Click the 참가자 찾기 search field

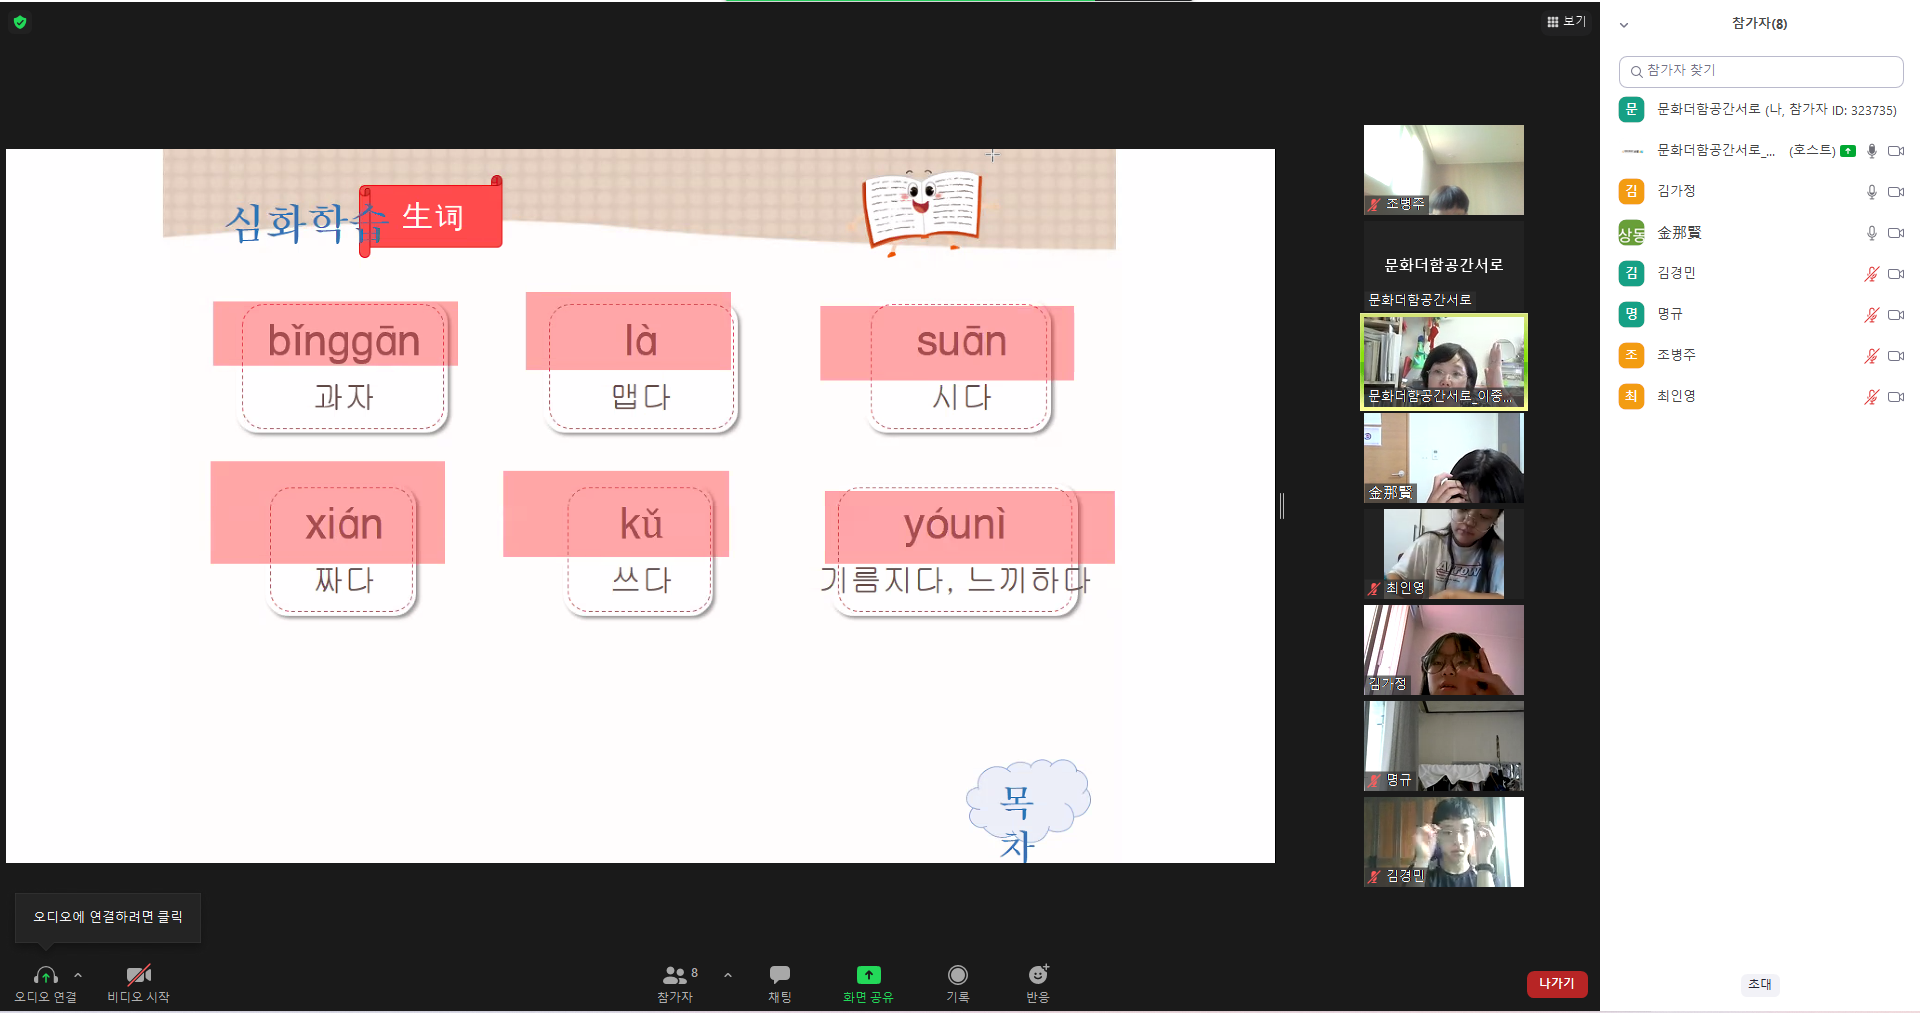click(1760, 71)
